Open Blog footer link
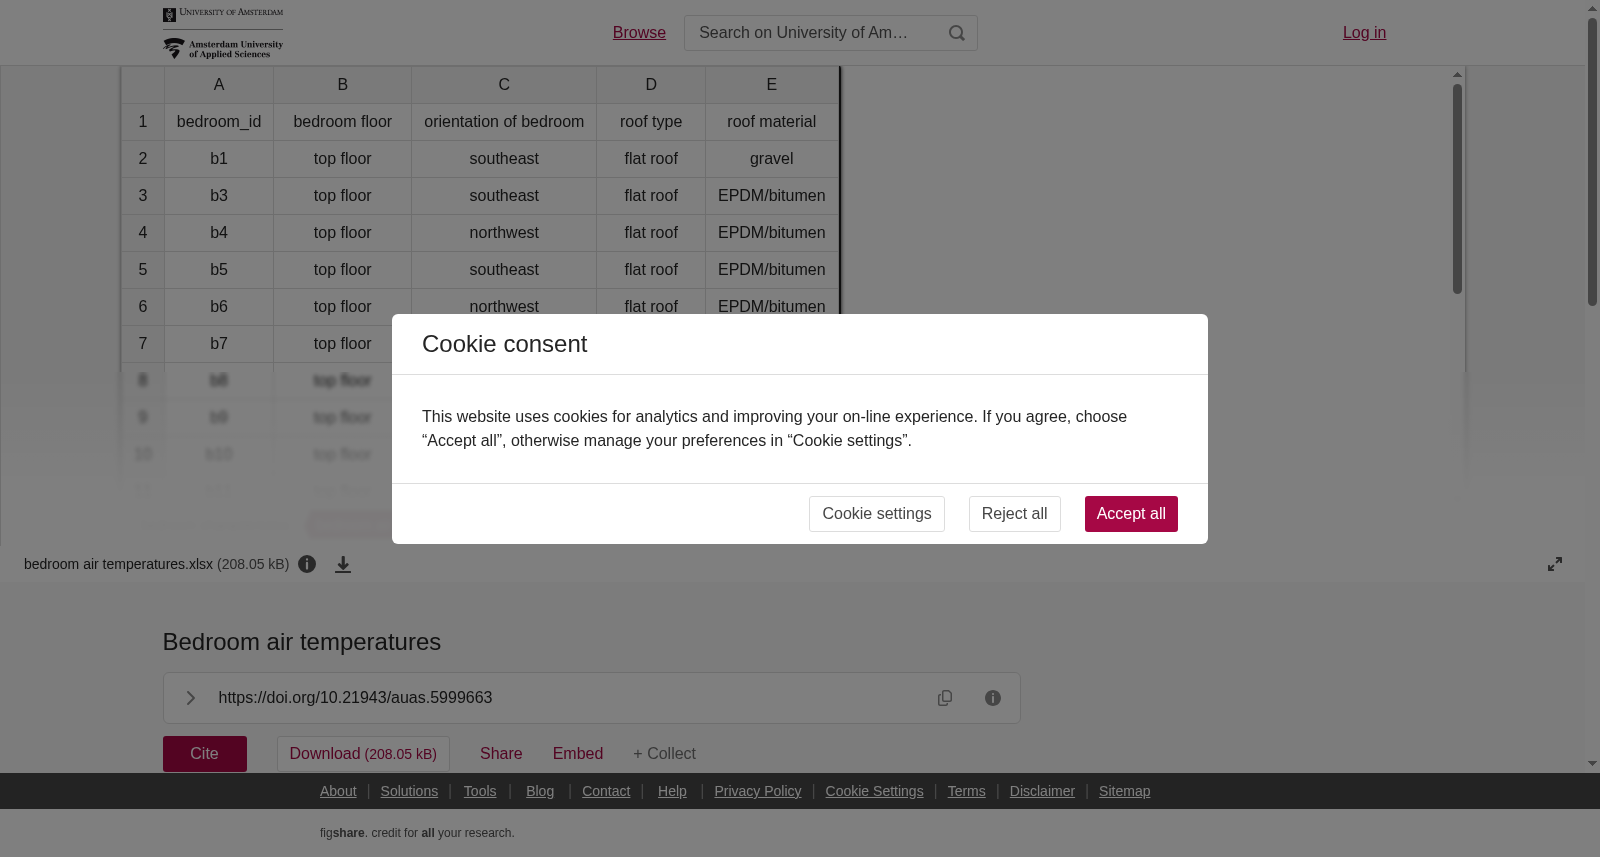Viewport: 1600px width, 857px height. tap(540, 791)
